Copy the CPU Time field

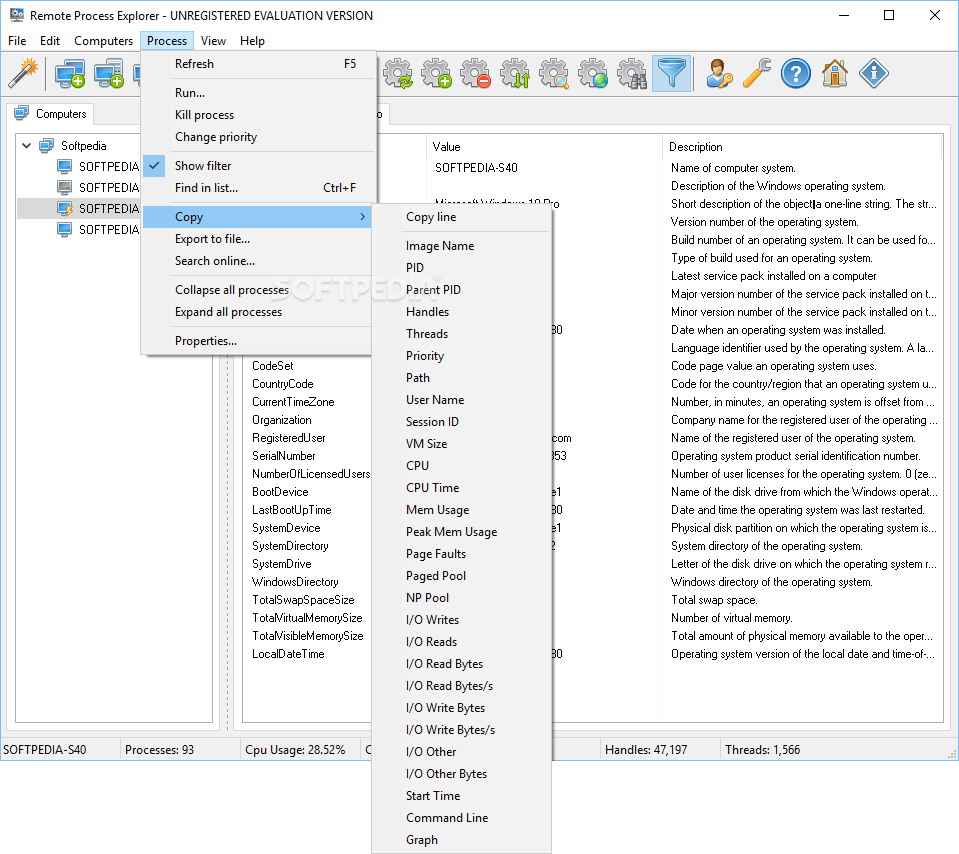[462, 488]
